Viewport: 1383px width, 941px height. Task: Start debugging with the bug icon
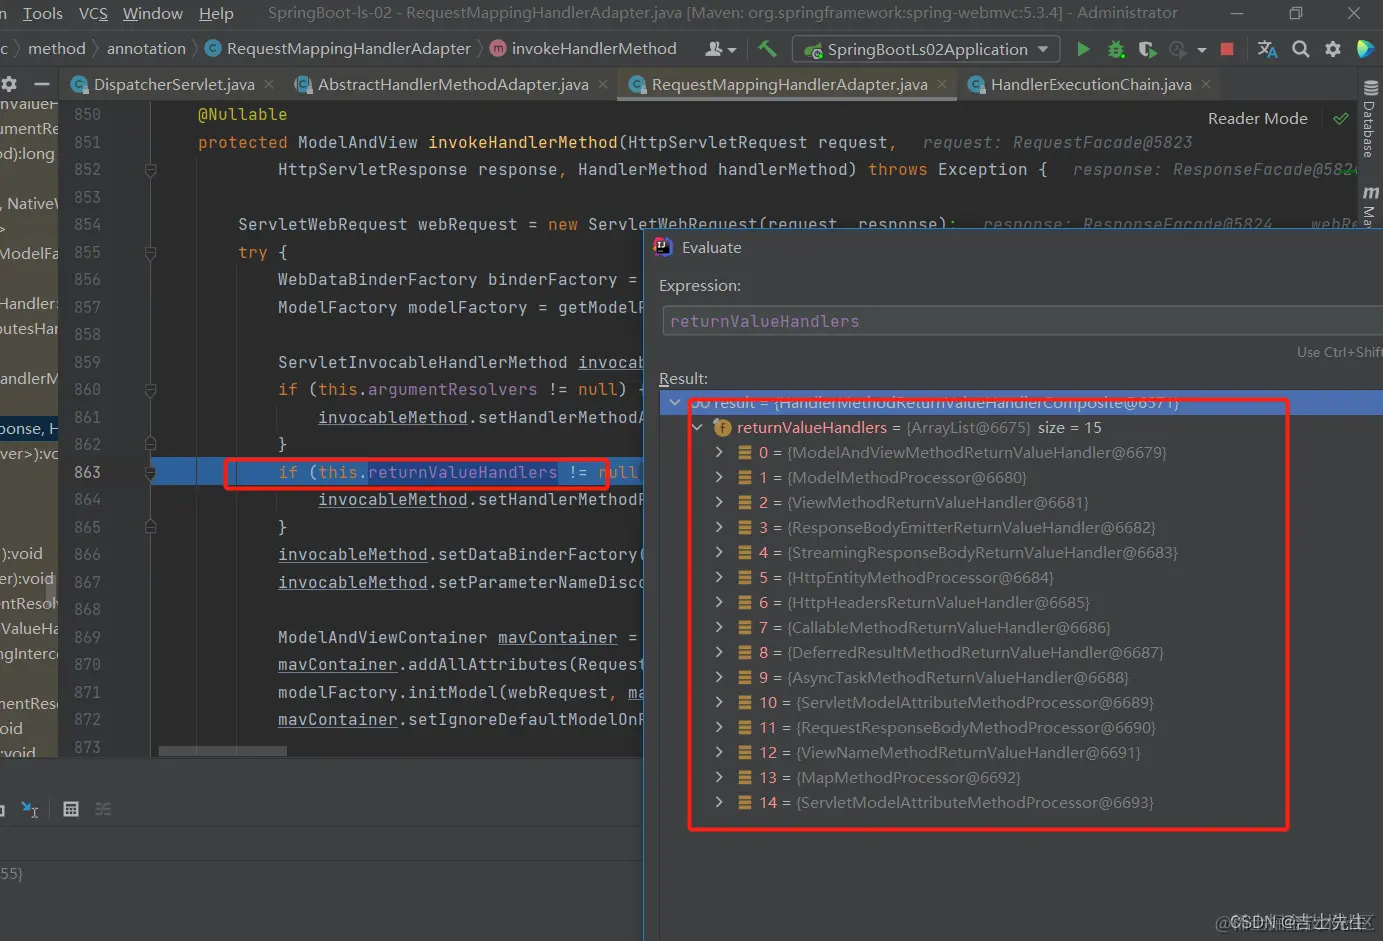(x=1116, y=49)
